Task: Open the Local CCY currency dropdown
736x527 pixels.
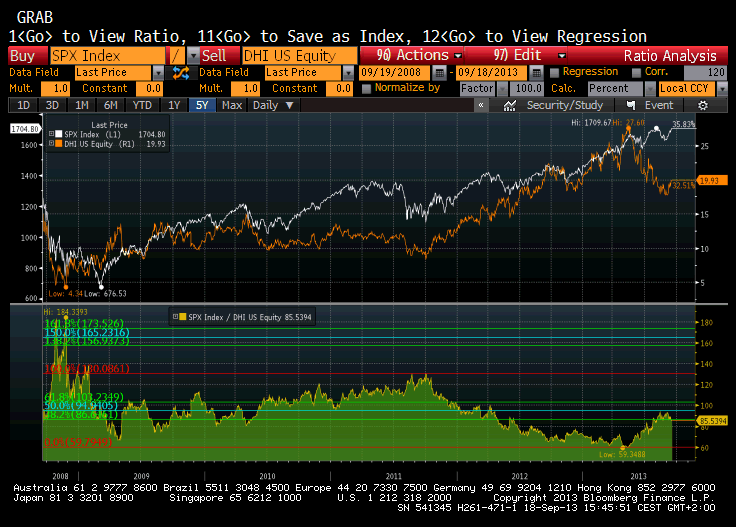Action: [x=722, y=89]
